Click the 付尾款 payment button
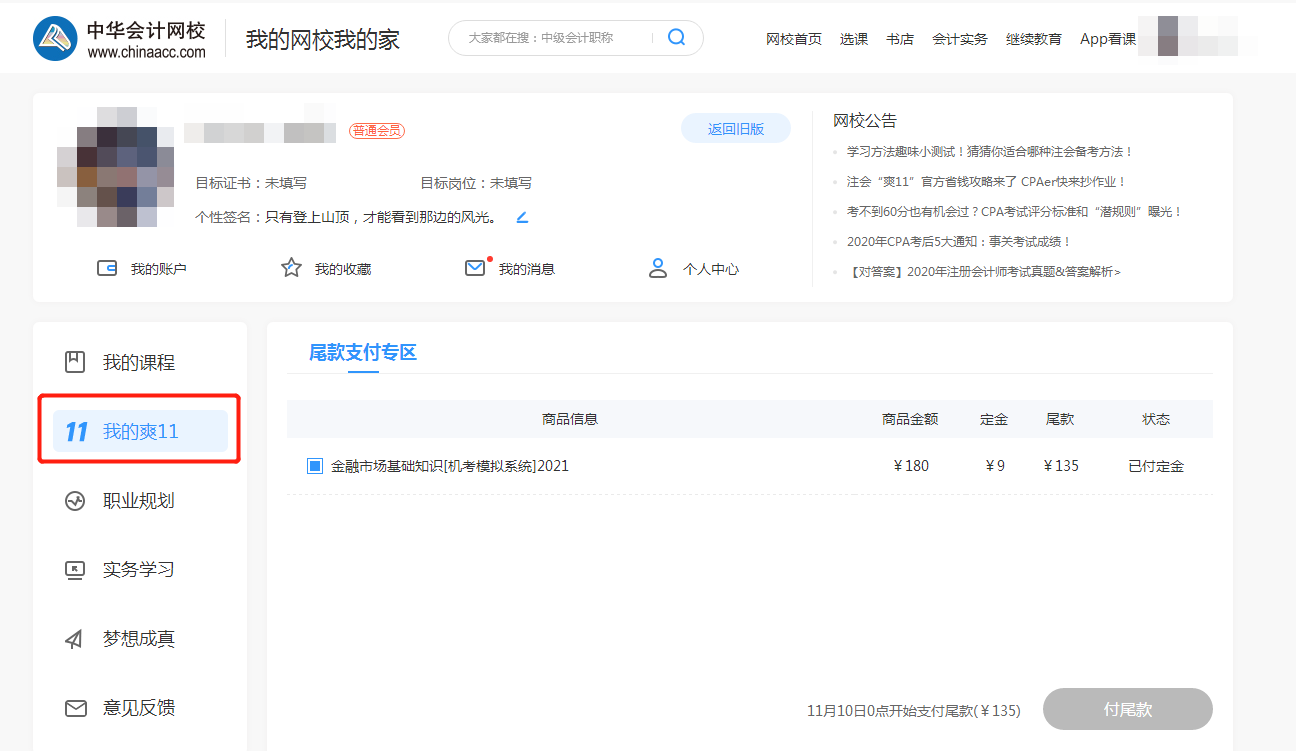 1127,708
